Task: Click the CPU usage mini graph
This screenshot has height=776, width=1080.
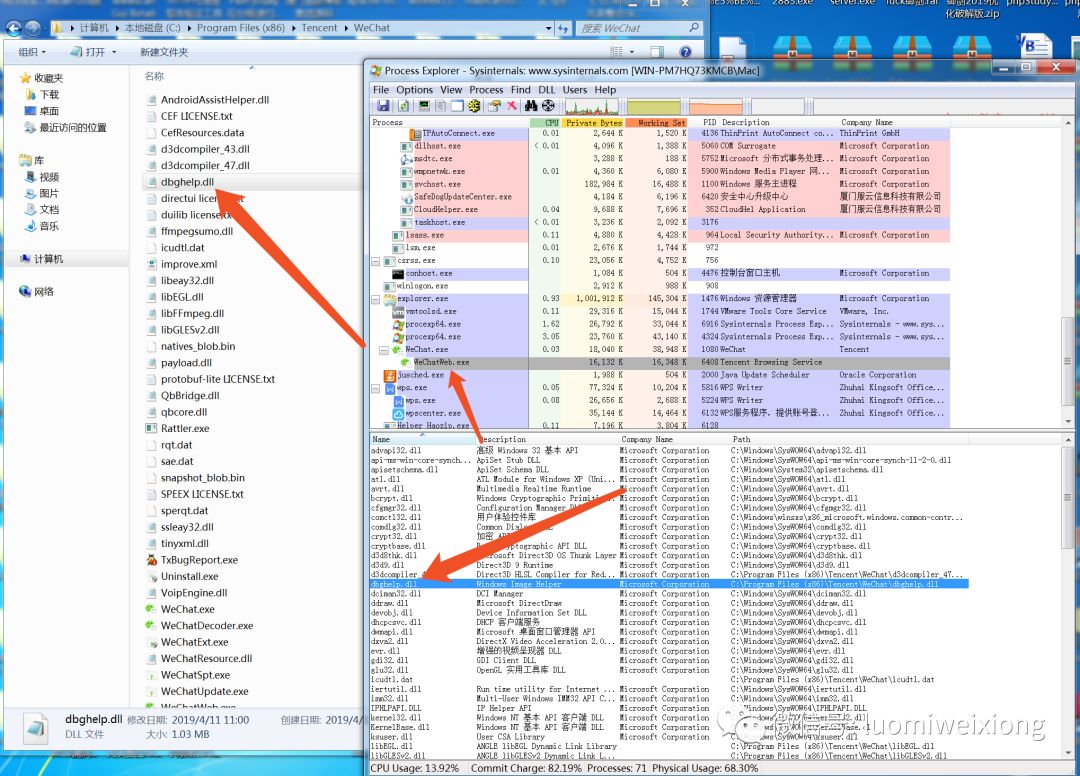Action: (x=595, y=106)
